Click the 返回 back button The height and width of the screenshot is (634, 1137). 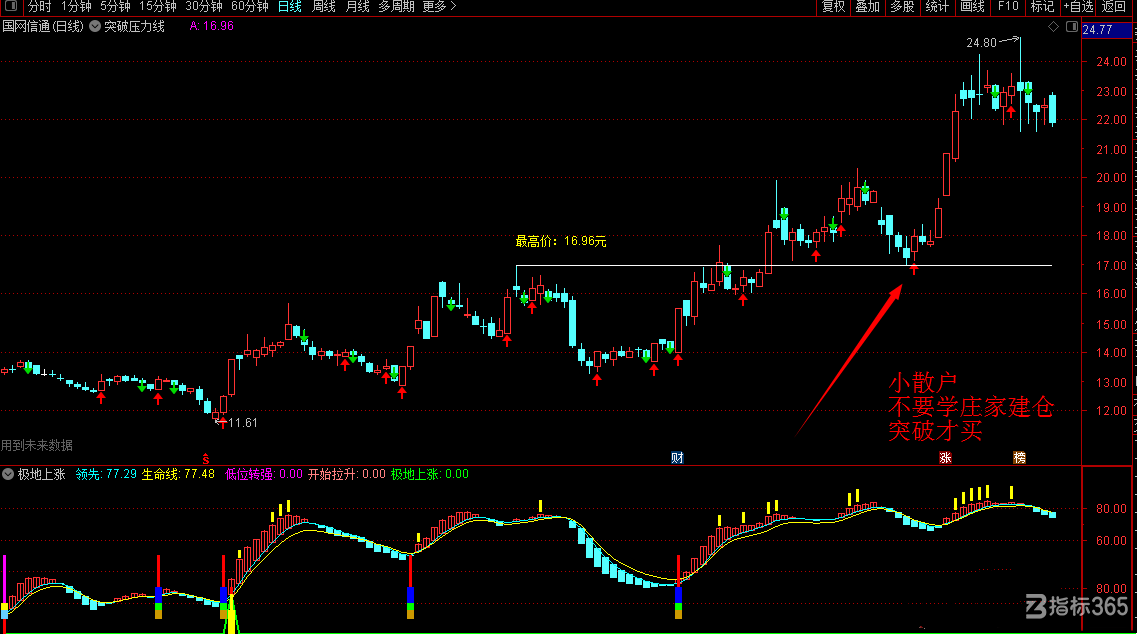[1114, 7]
